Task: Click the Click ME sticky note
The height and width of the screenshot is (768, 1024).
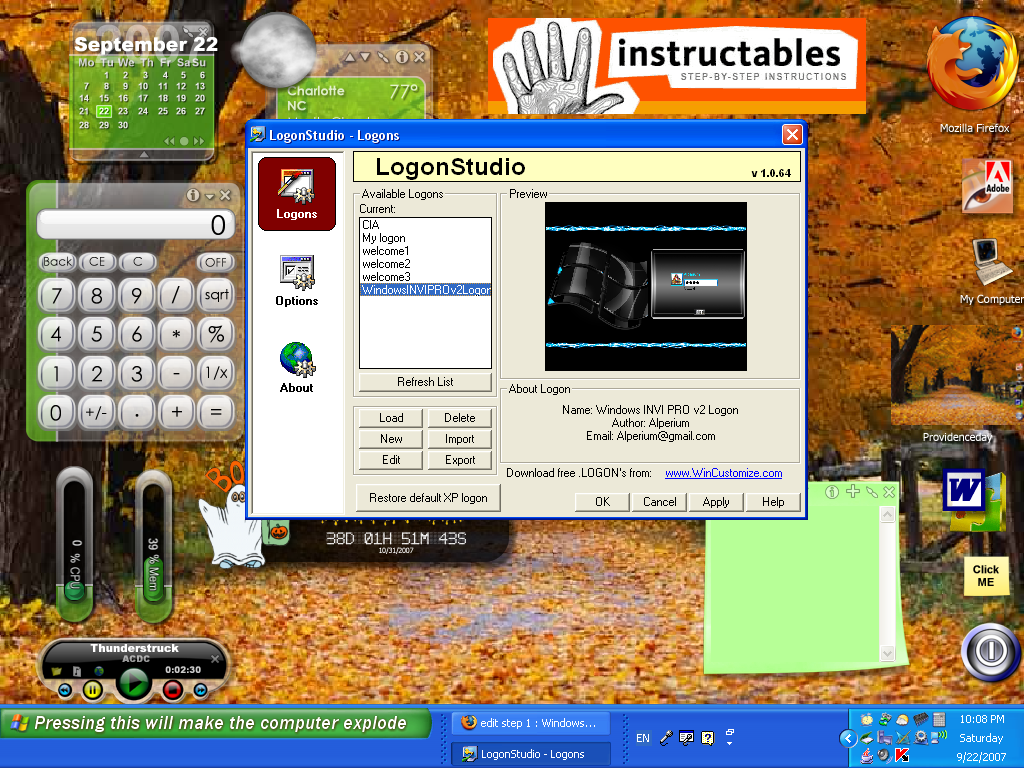Action: point(985,575)
